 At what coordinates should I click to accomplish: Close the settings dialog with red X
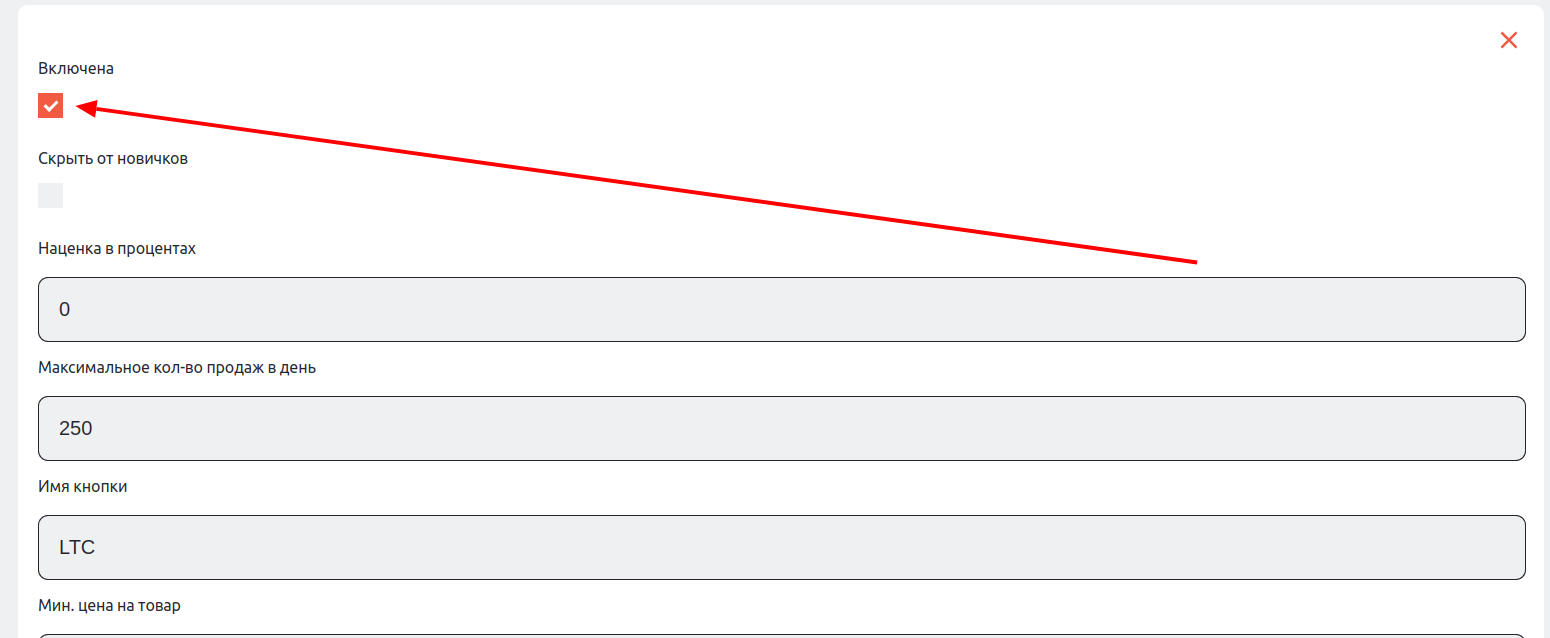[1509, 40]
